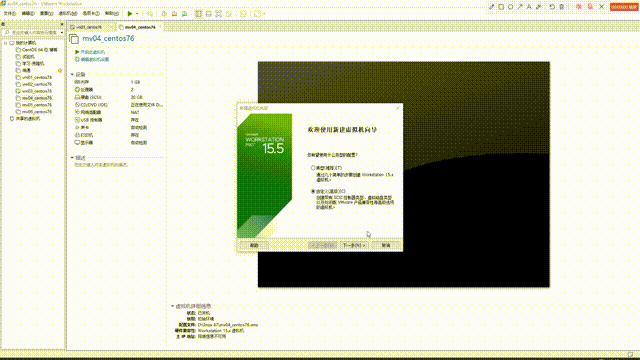Open the Network Adapter NAT device row

(x=118, y=112)
